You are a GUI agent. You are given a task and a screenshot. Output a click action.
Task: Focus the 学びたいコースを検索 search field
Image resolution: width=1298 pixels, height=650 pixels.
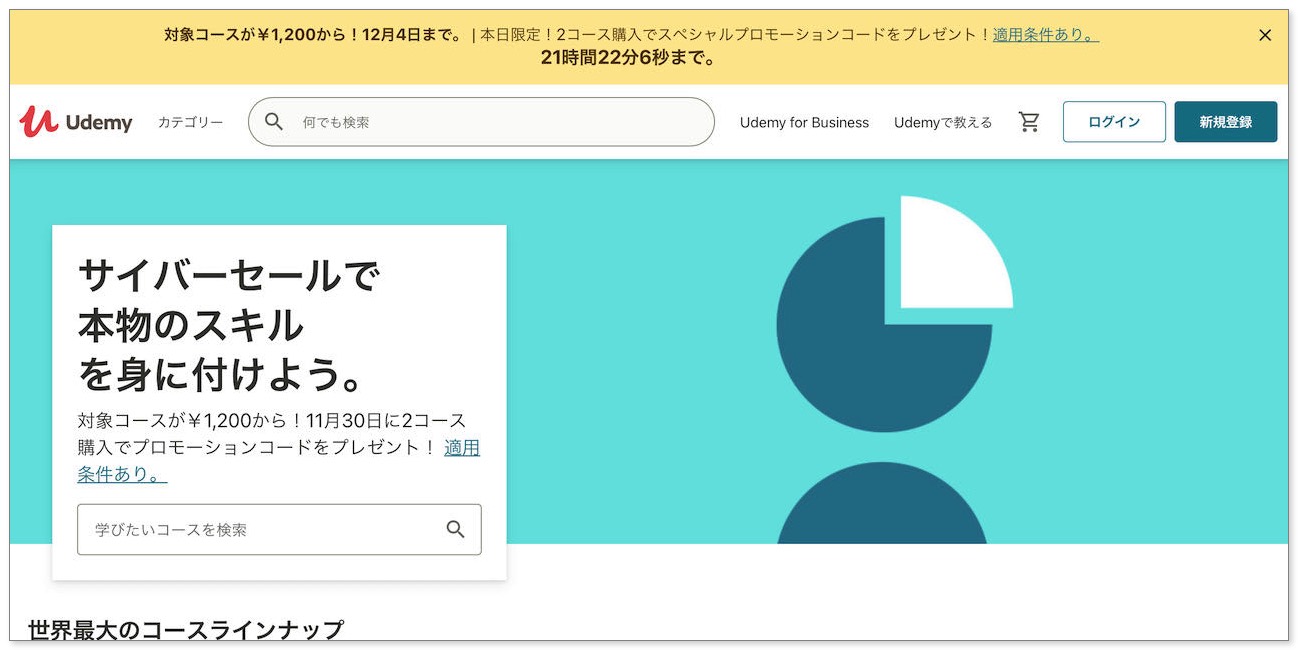(x=279, y=529)
